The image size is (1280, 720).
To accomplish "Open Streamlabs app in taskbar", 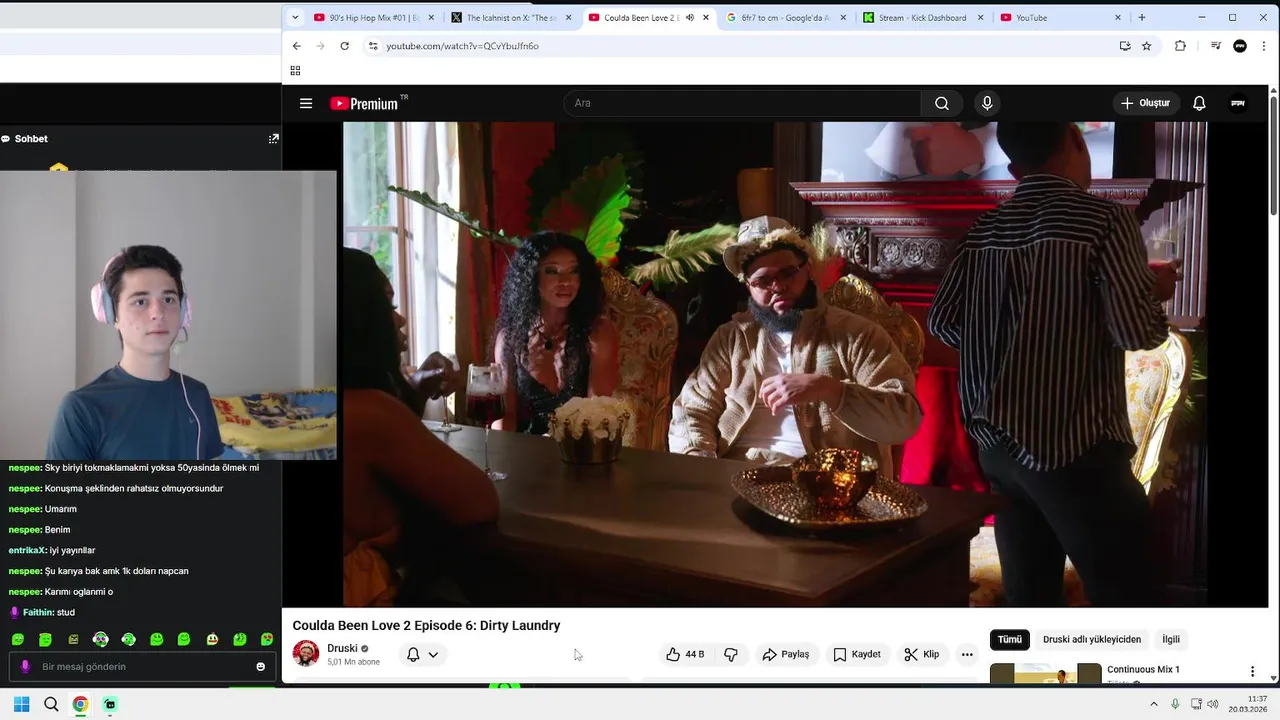I will [x=110, y=704].
